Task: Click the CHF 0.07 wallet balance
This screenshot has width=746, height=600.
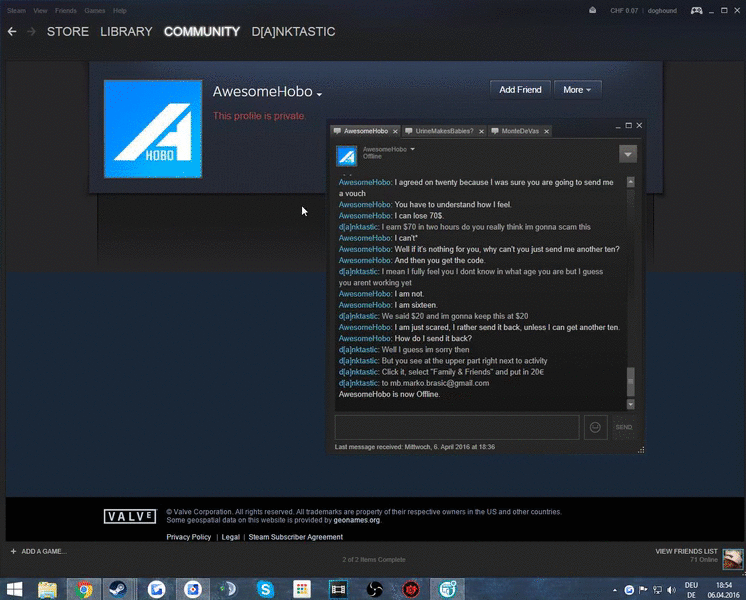Action: (624, 10)
